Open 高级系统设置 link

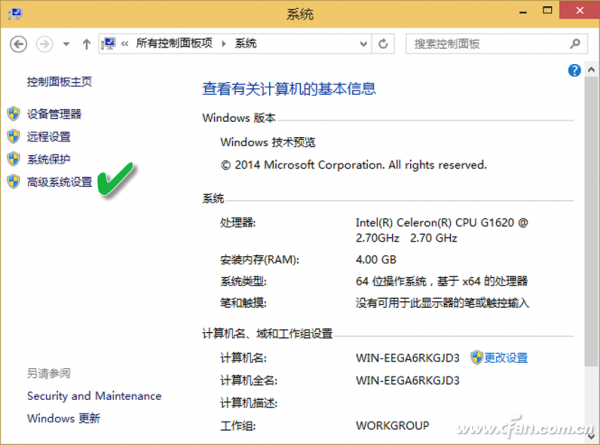coord(59,182)
